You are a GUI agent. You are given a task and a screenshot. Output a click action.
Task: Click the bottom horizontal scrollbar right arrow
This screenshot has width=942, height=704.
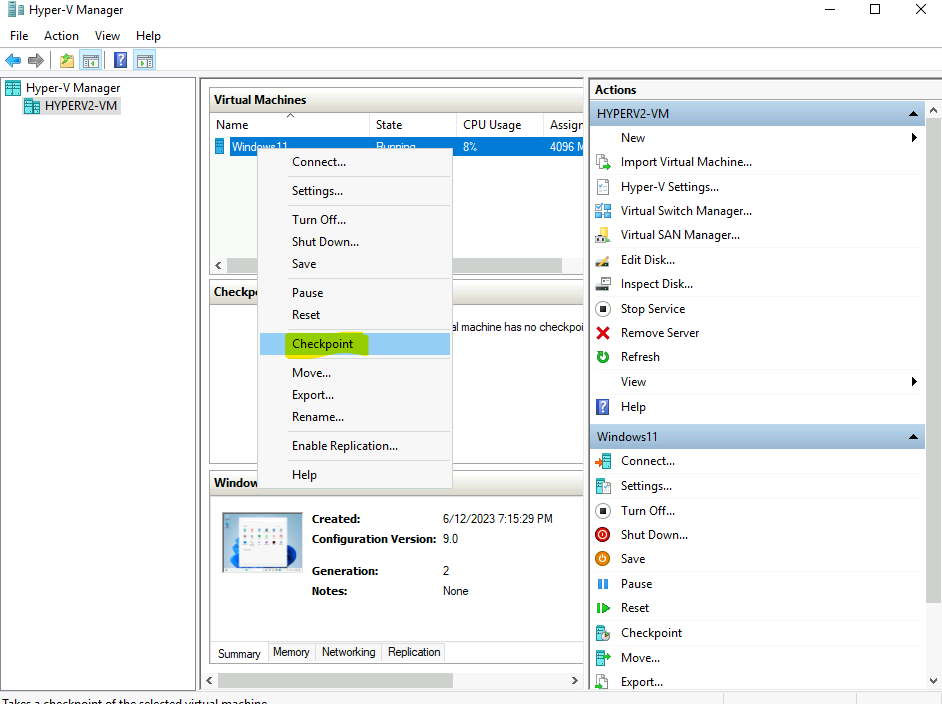pos(574,681)
